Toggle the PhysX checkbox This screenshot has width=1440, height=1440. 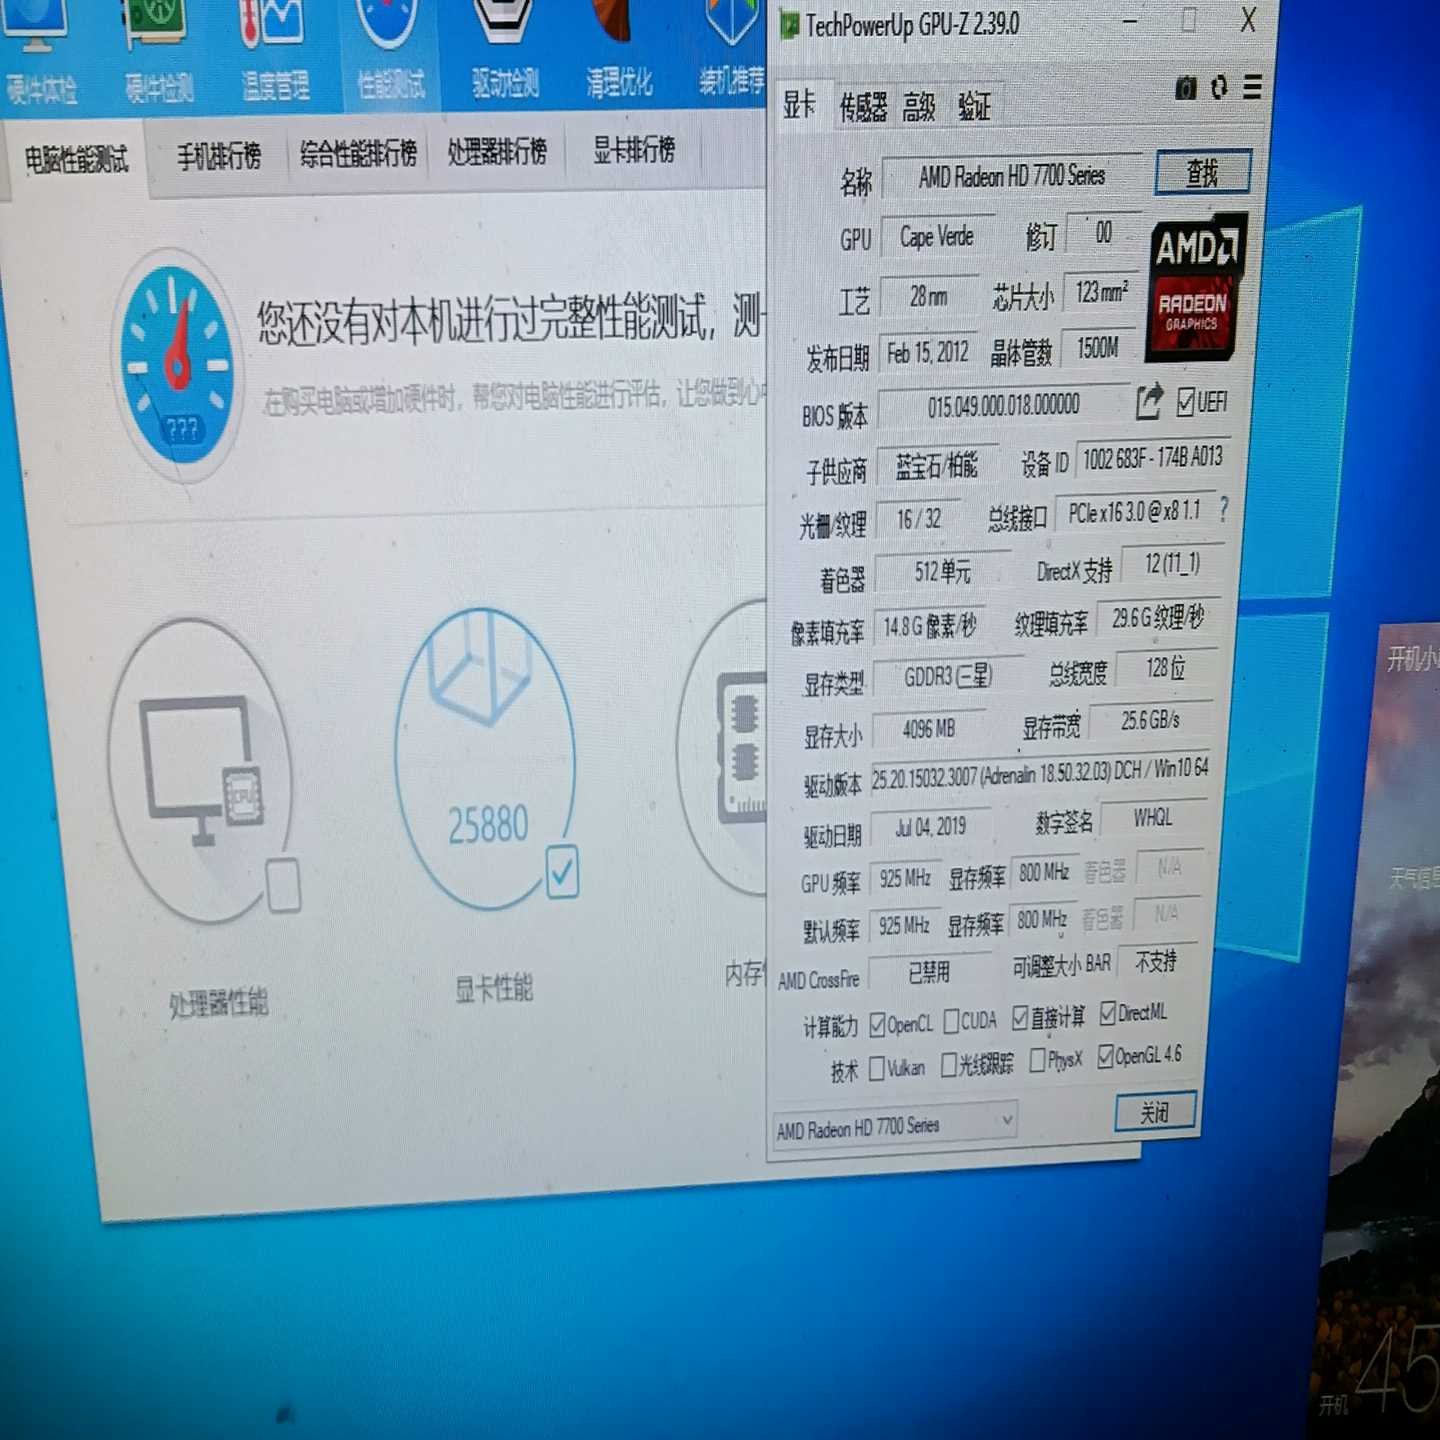coord(1037,1060)
